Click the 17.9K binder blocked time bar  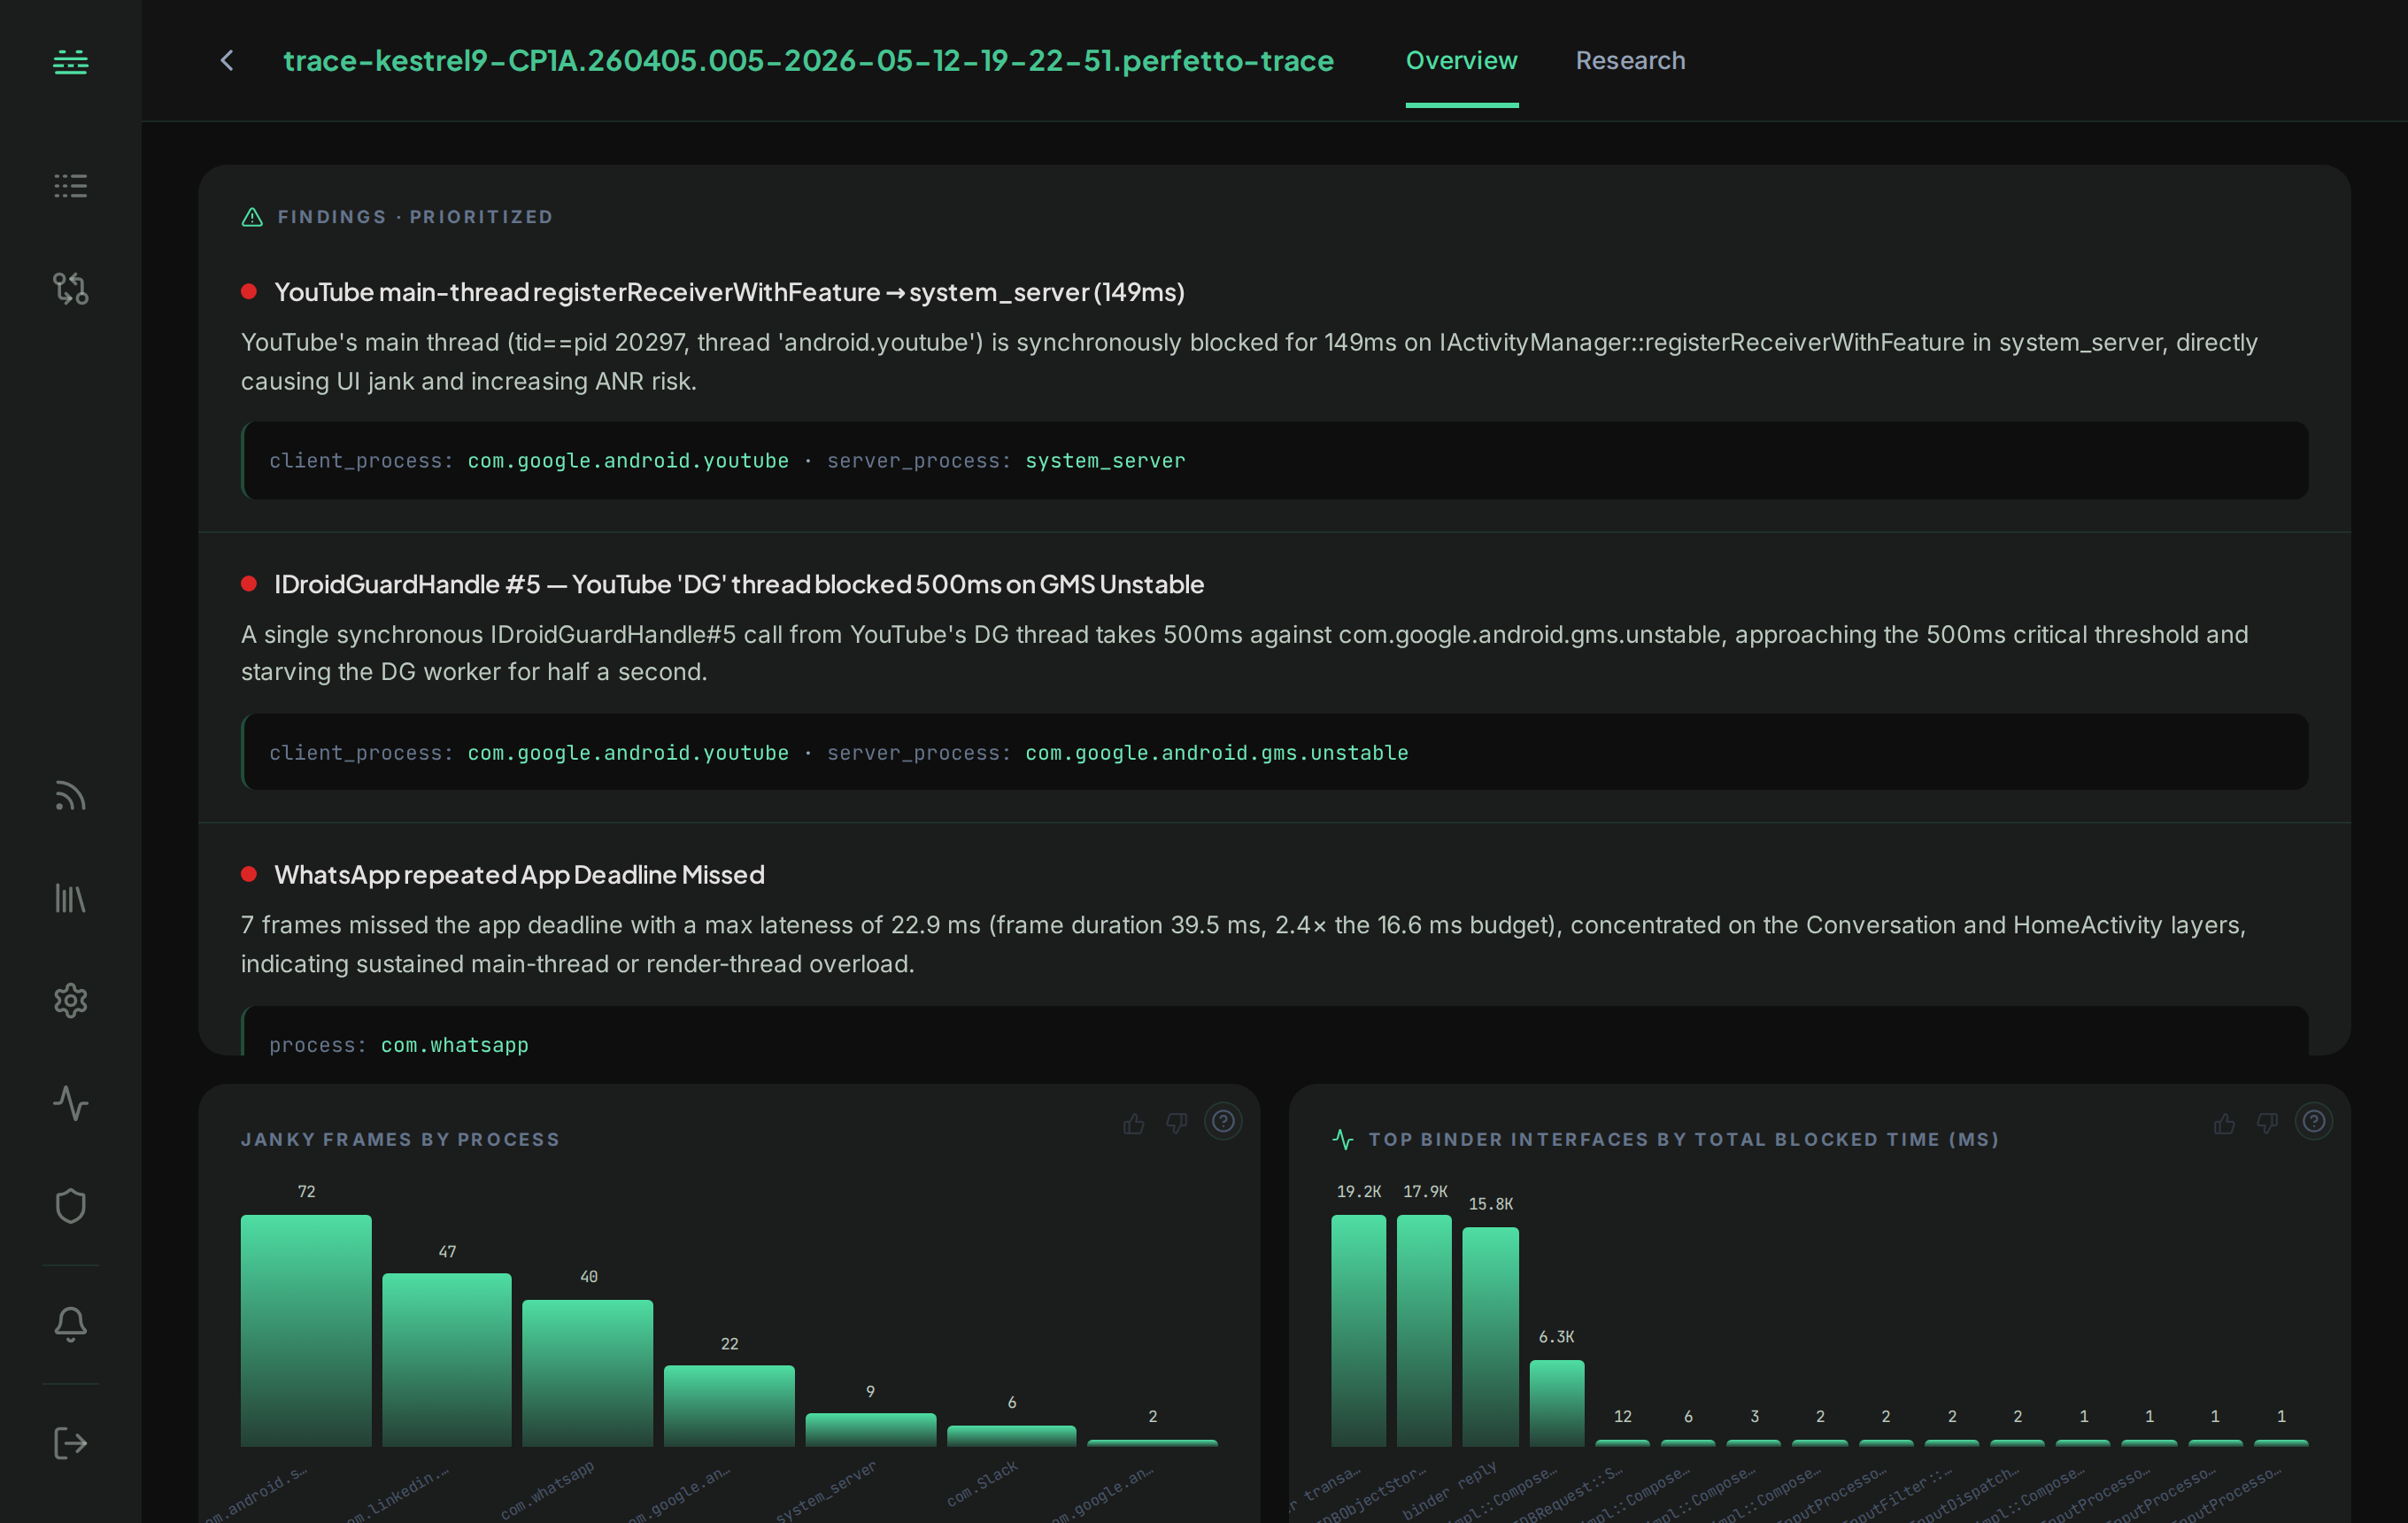click(1424, 1330)
